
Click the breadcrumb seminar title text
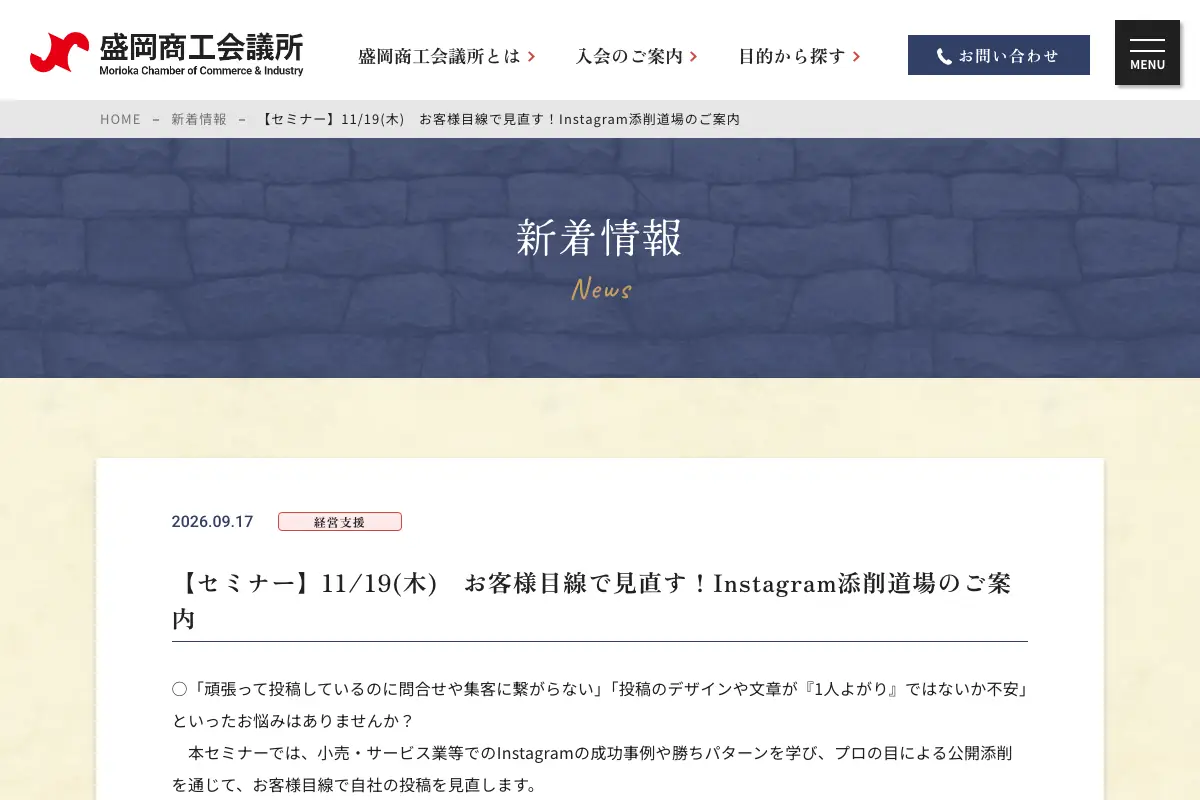(x=498, y=119)
